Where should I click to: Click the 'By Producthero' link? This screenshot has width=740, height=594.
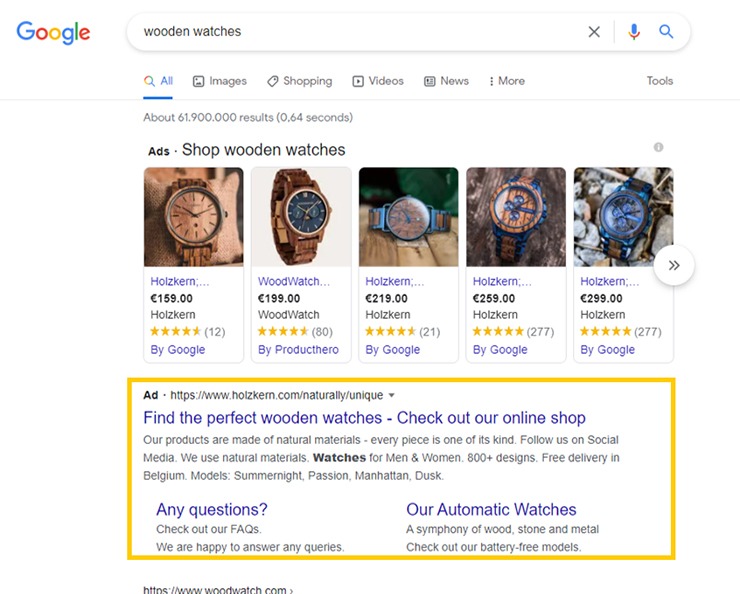coord(298,350)
